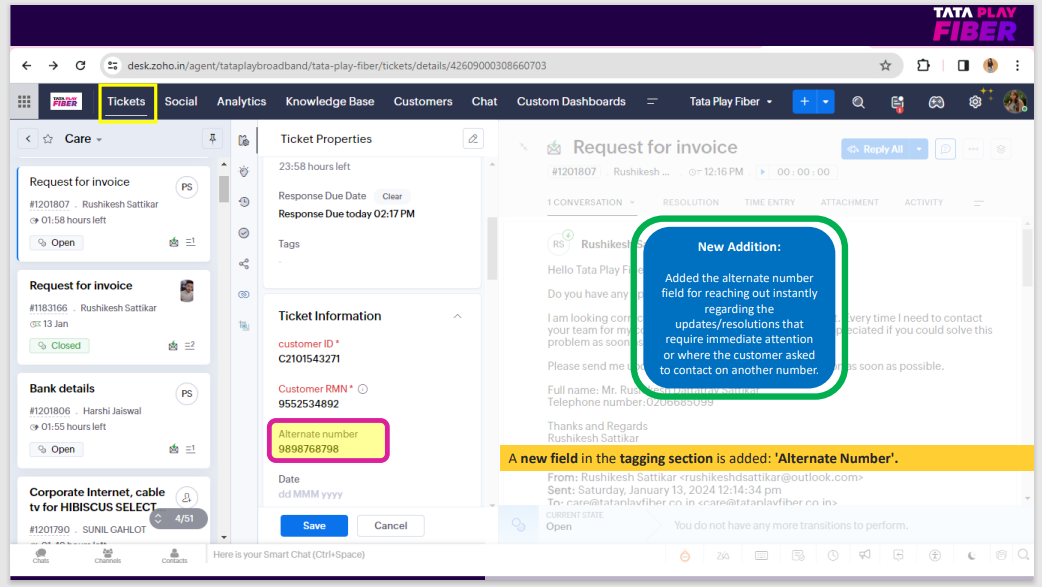Clear the Response Due Date
1042x587 pixels.
click(x=392, y=196)
